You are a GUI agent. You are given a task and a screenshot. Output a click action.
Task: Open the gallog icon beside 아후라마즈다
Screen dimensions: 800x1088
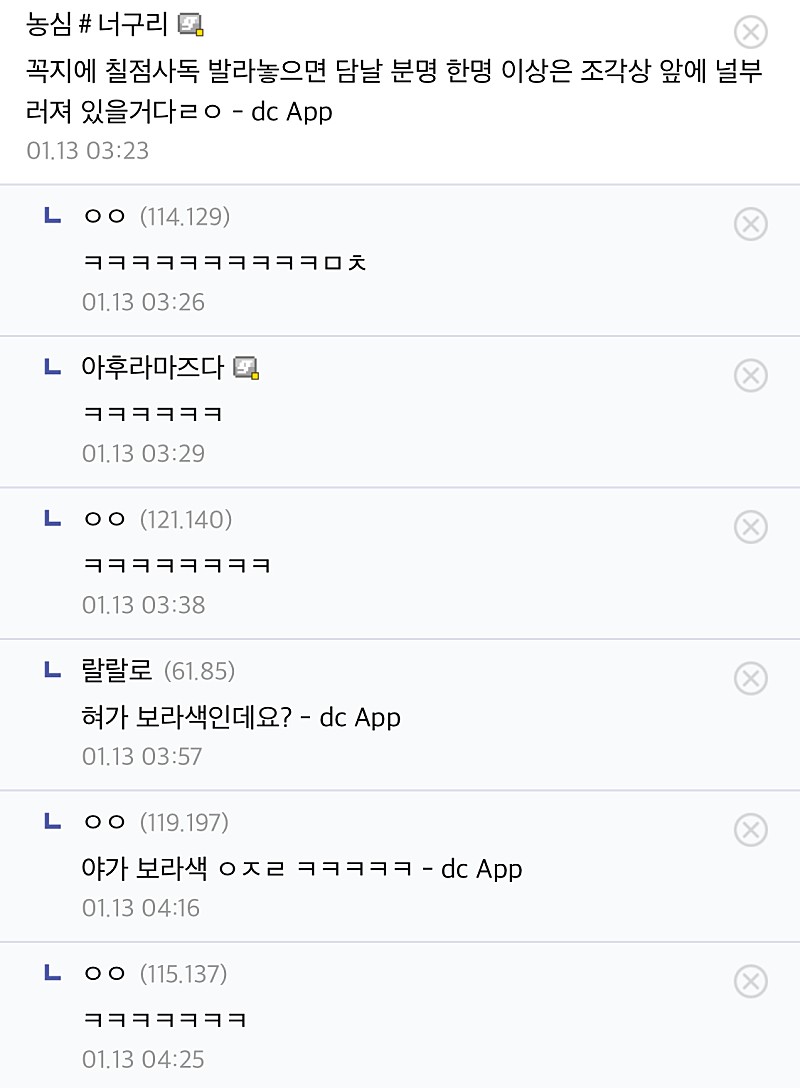coord(246,368)
